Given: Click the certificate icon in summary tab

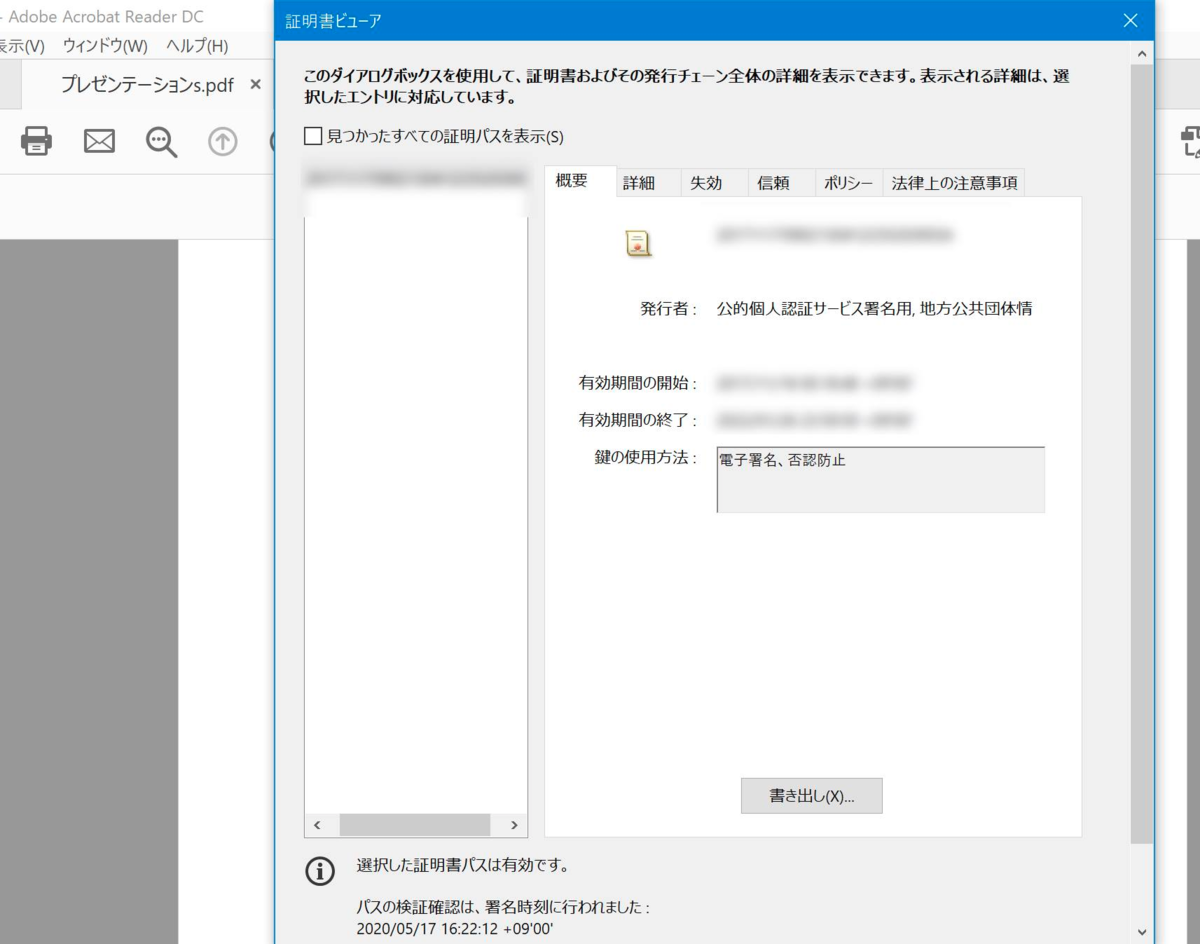Looking at the screenshot, I should [638, 243].
